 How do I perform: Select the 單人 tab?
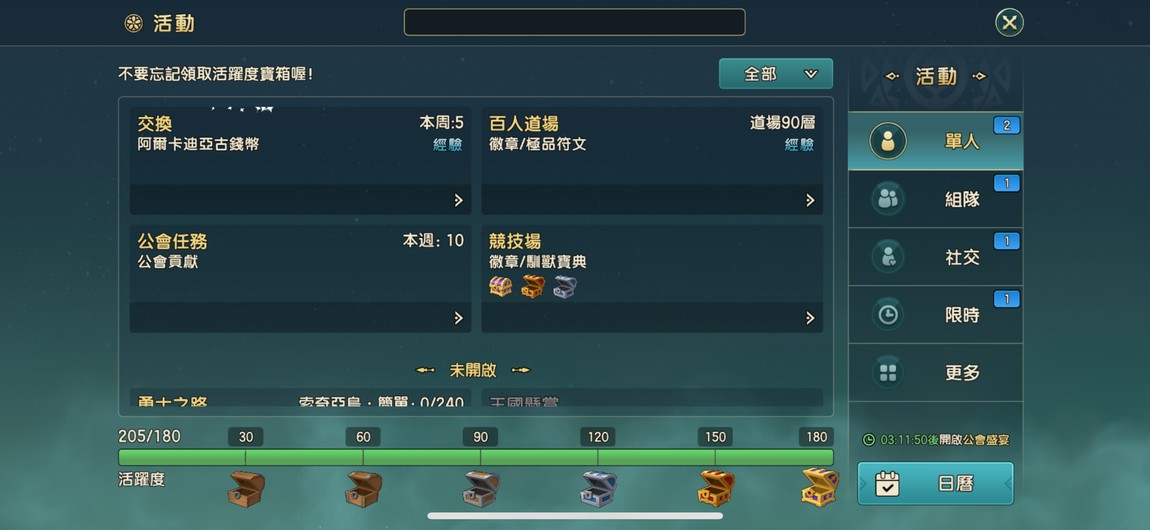point(935,141)
